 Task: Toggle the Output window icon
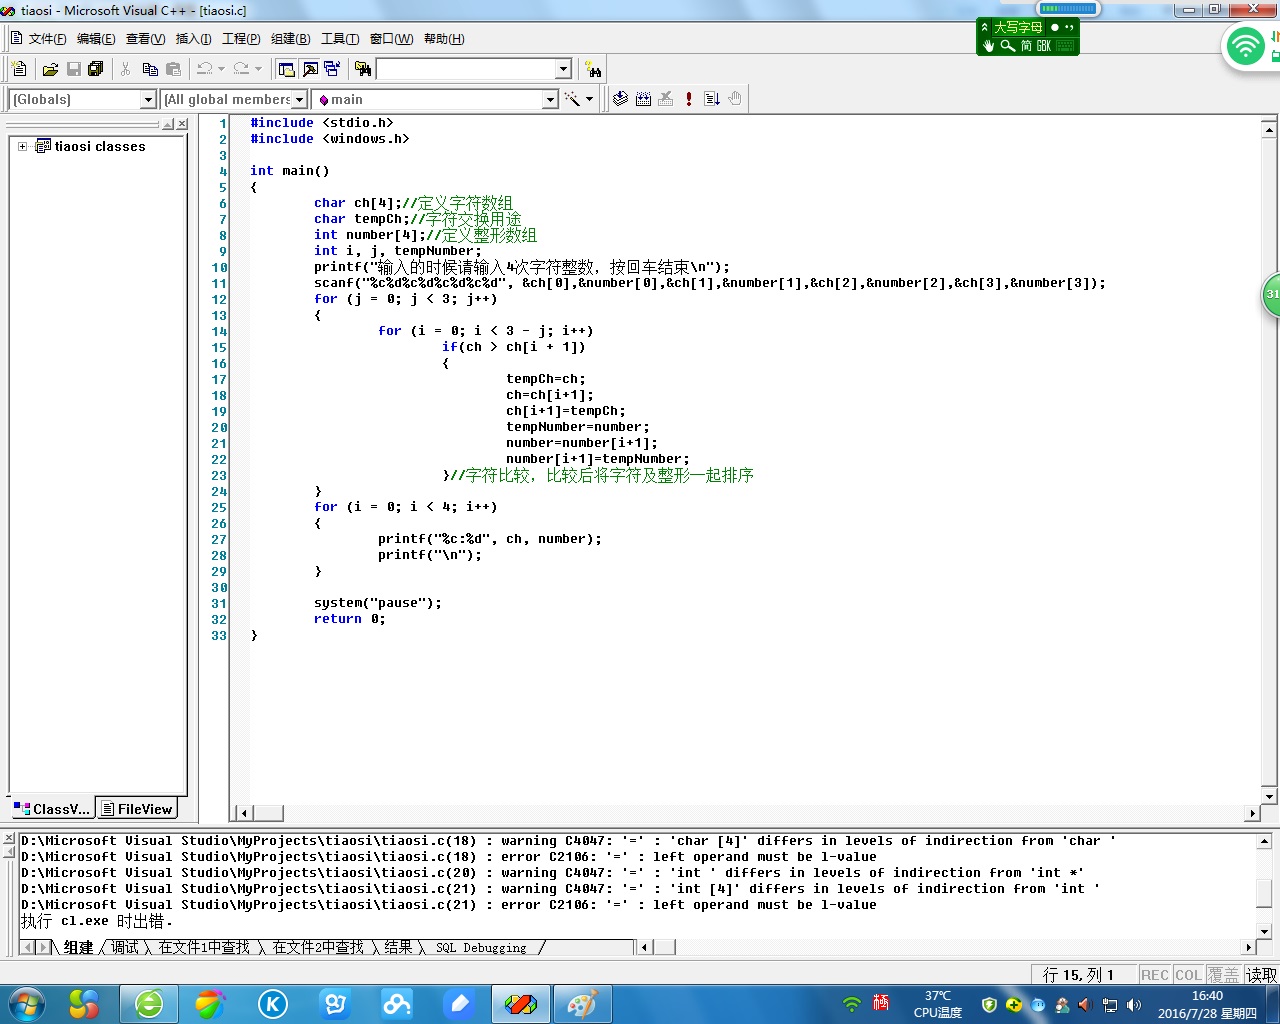tap(310, 69)
